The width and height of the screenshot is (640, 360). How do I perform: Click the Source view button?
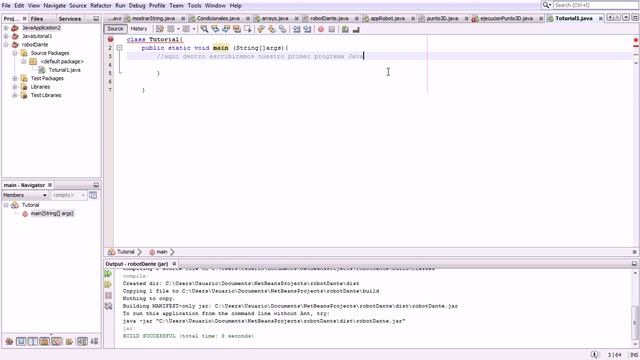tap(115, 29)
